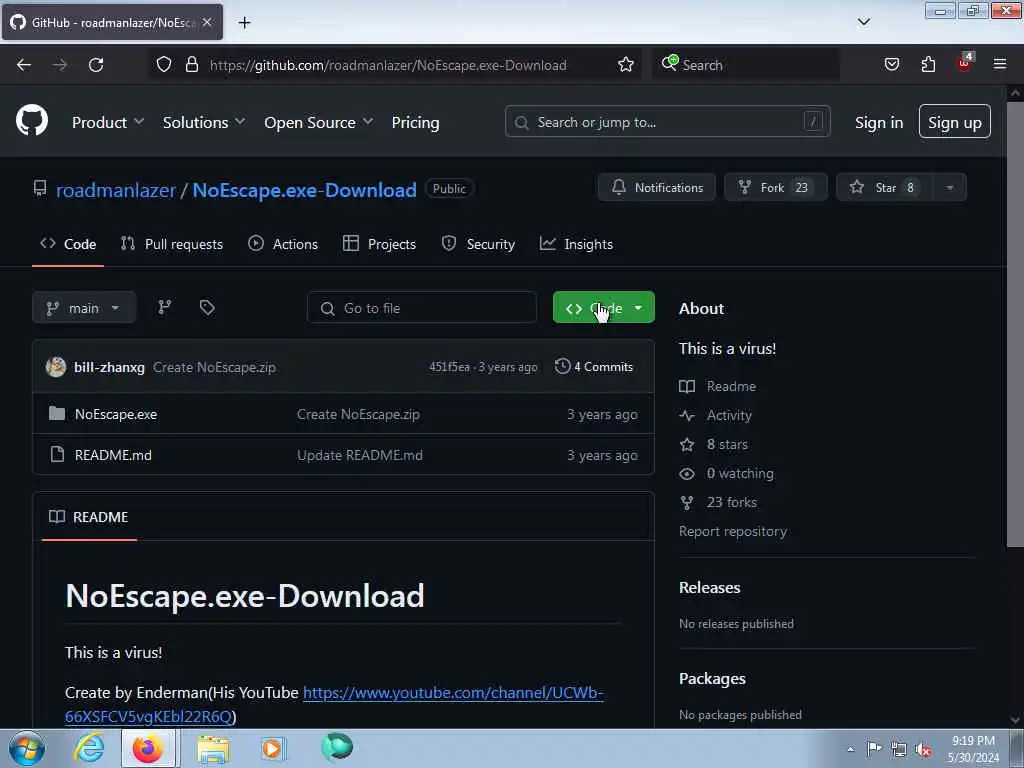
Task: Open bill-zhanxg author link
Action: (109, 367)
